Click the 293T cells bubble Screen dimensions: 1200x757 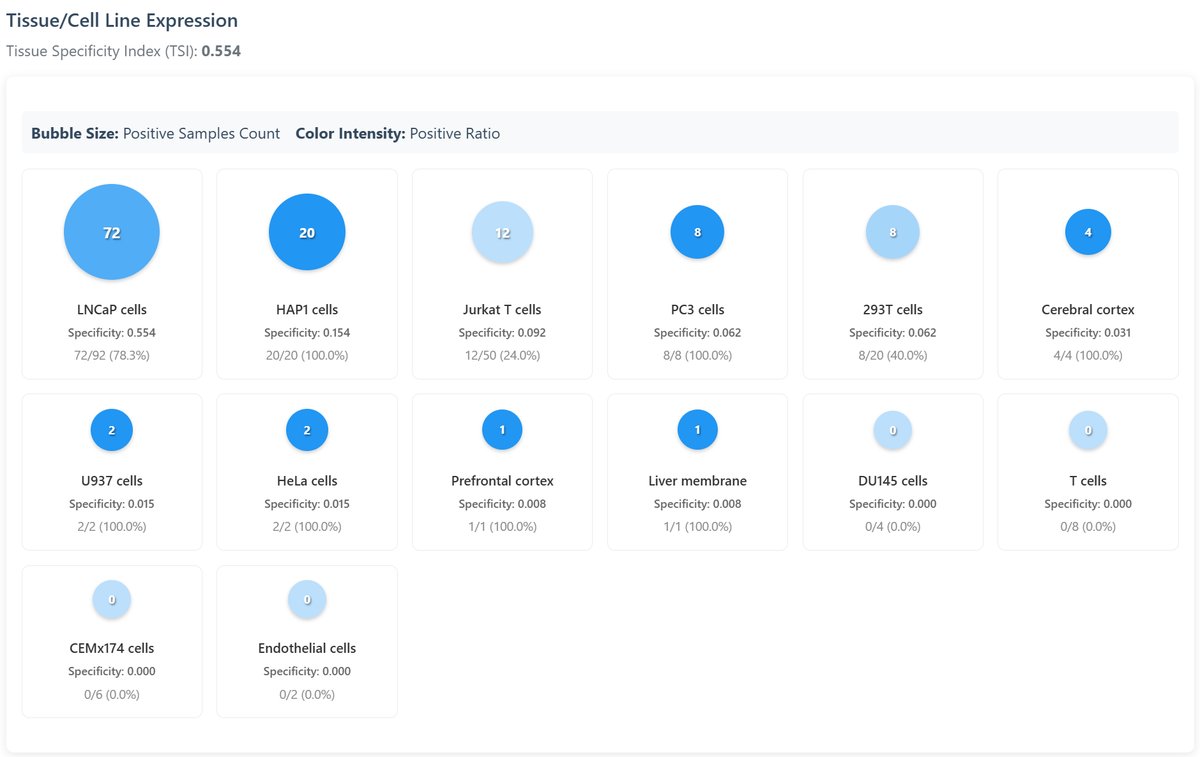pyautogui.click(x=892, y=232)
